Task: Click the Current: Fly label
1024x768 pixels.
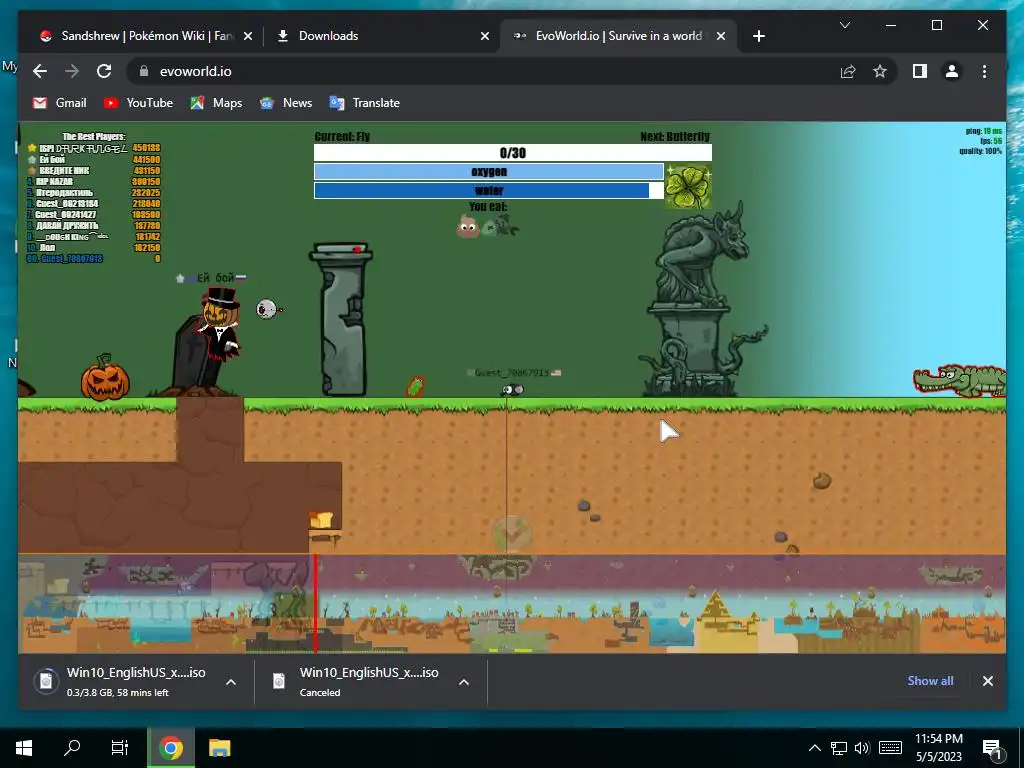Action: pos(342,136)
